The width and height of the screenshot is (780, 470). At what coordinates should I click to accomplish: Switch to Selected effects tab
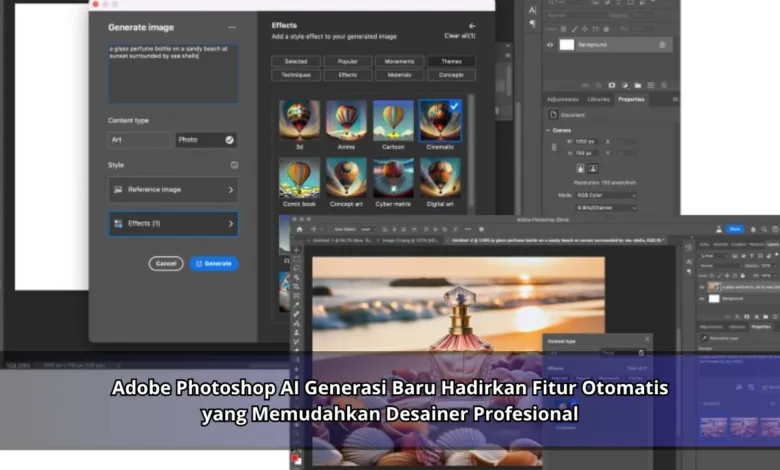tap(296, 62)
